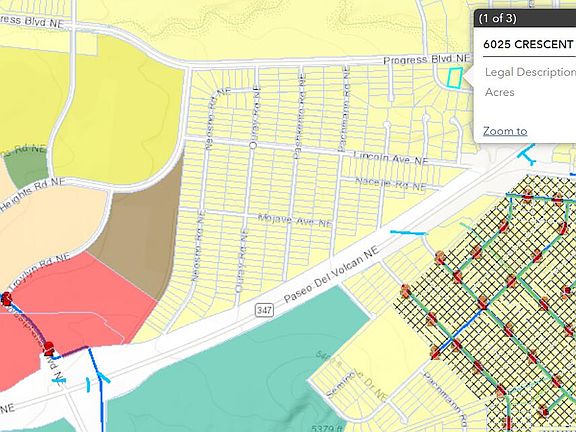The image size is (576, 432).
Task: Click the "Zoom to" link in popup
Action: coord(505,131)
